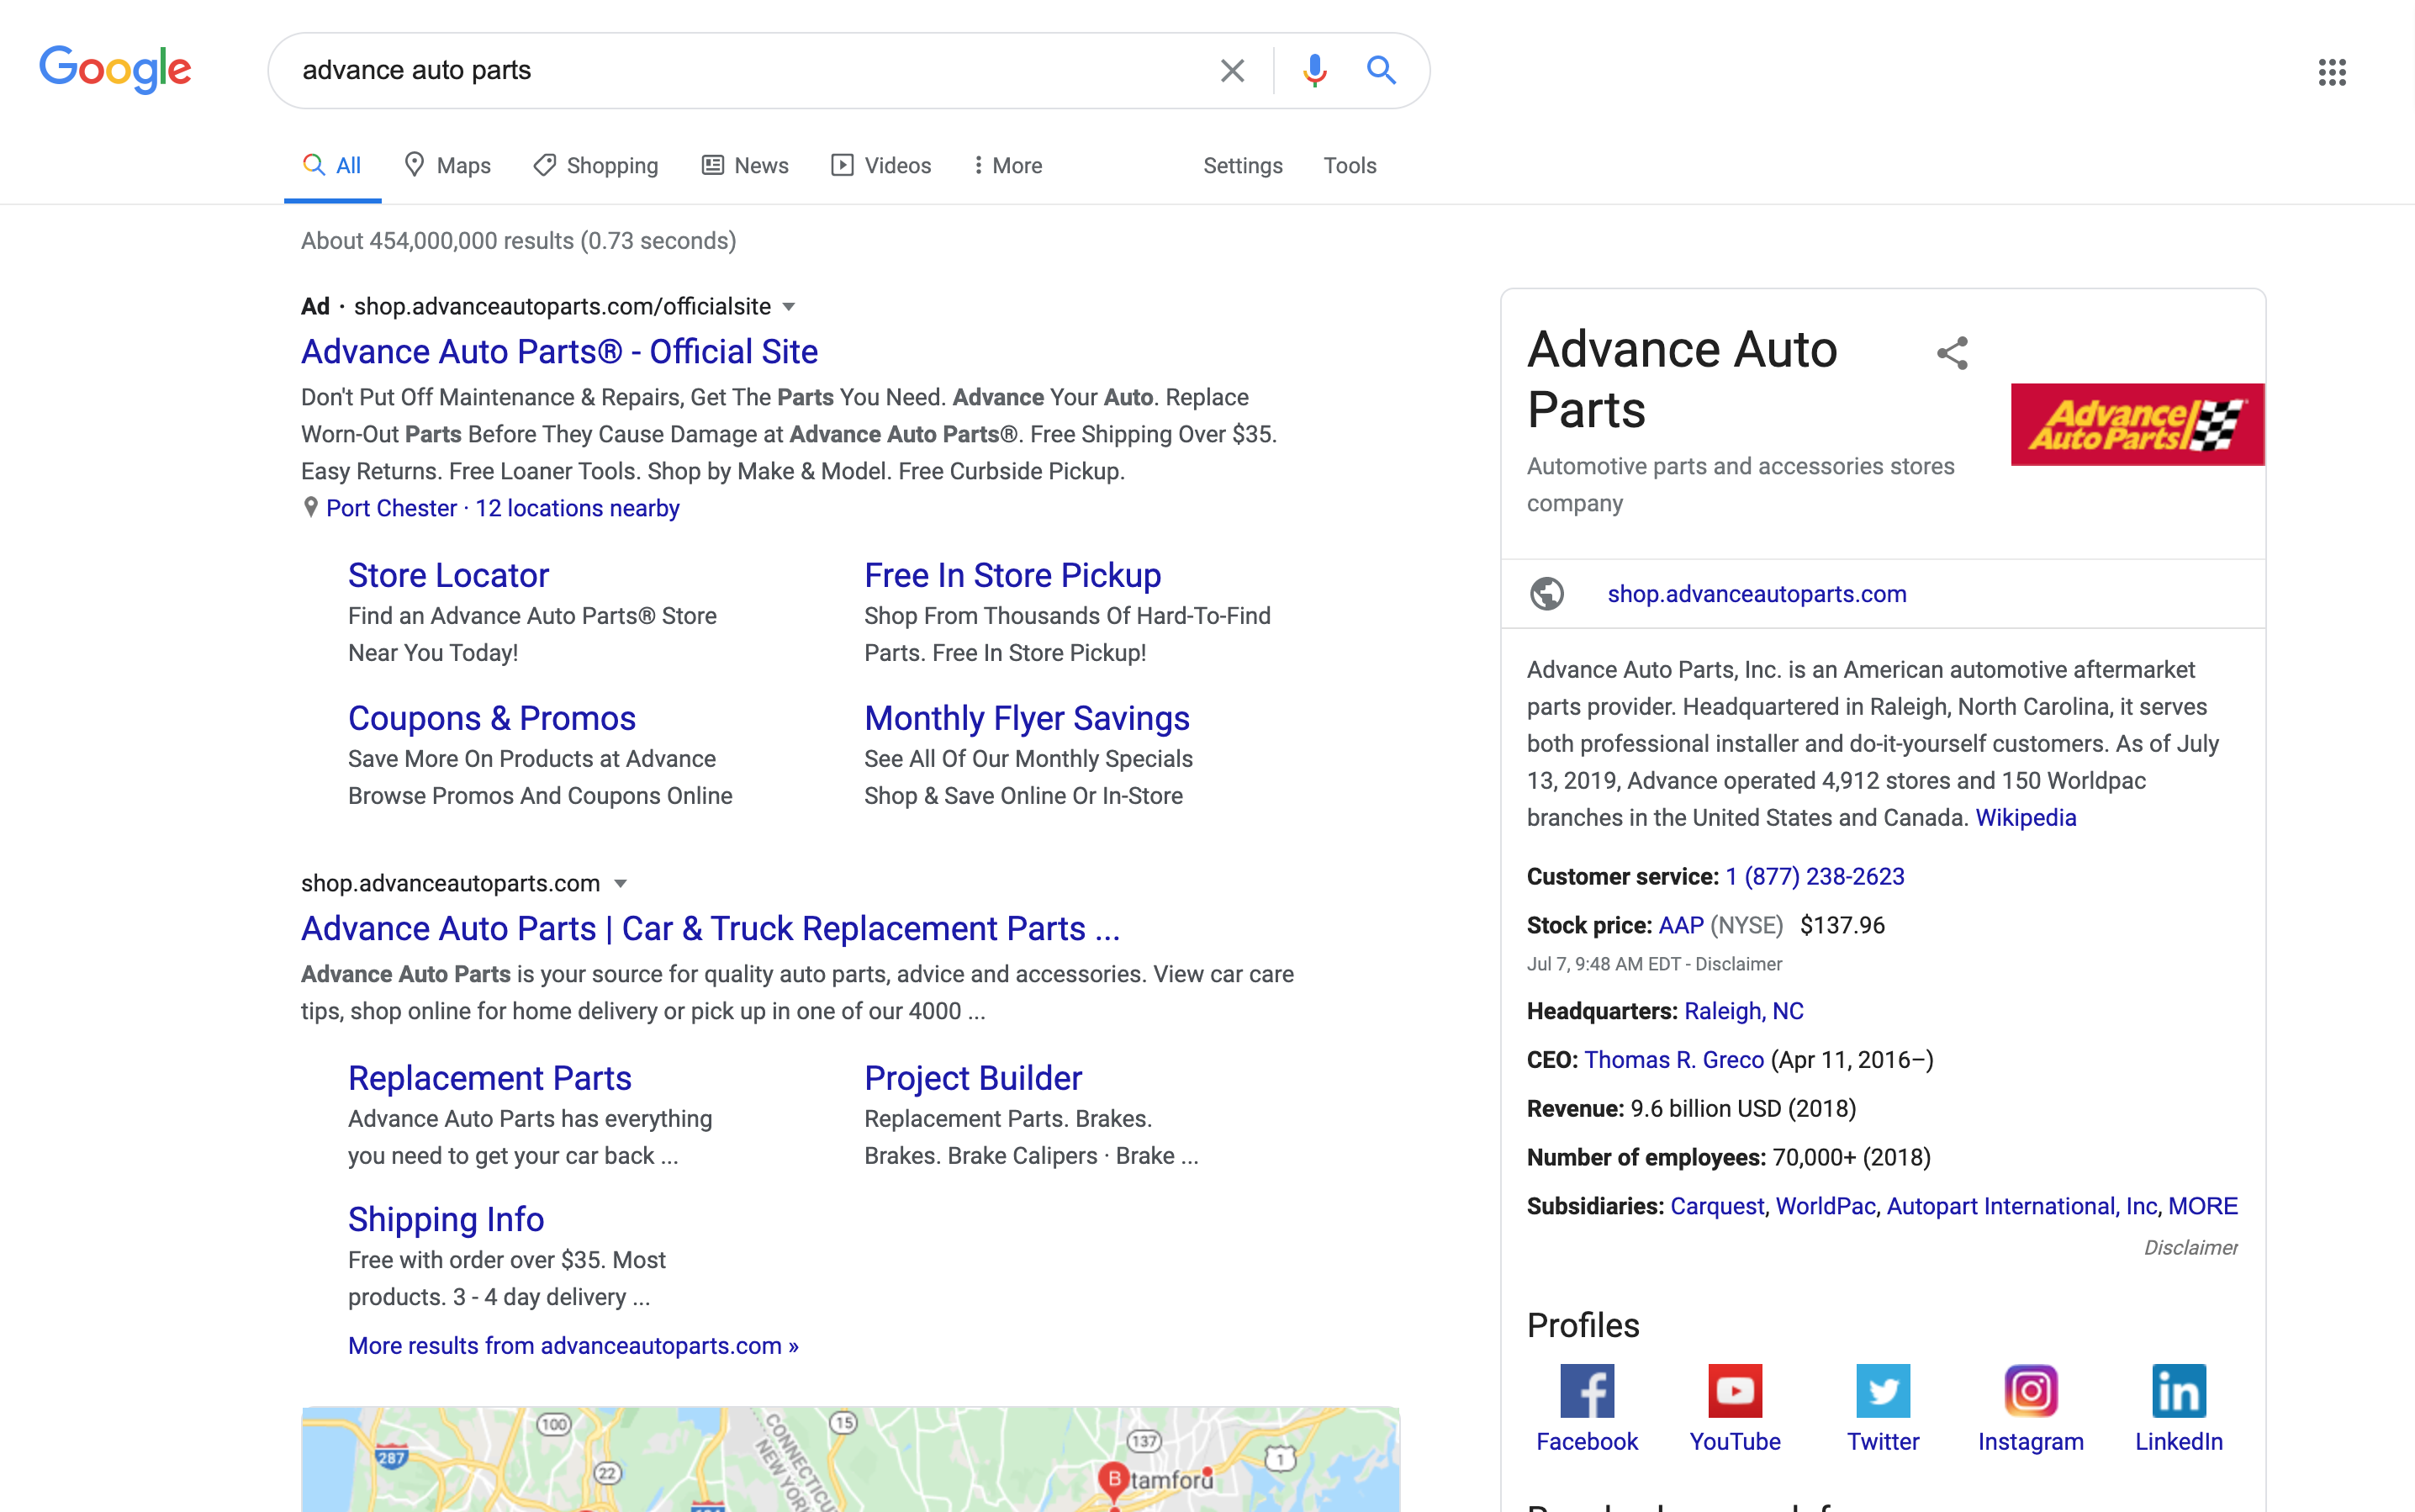
Task: Open Thomas R. Greco CEO link
Action: coord(1674,1060)
